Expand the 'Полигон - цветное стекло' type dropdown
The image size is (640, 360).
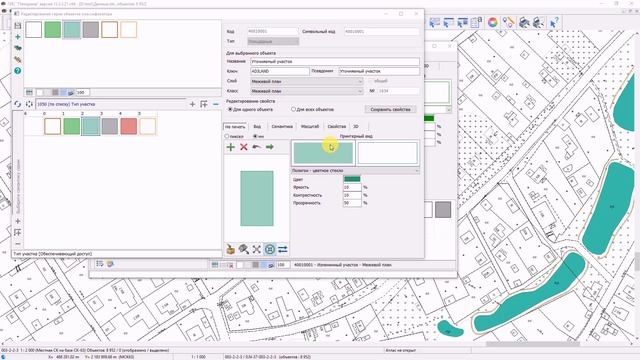355,171
